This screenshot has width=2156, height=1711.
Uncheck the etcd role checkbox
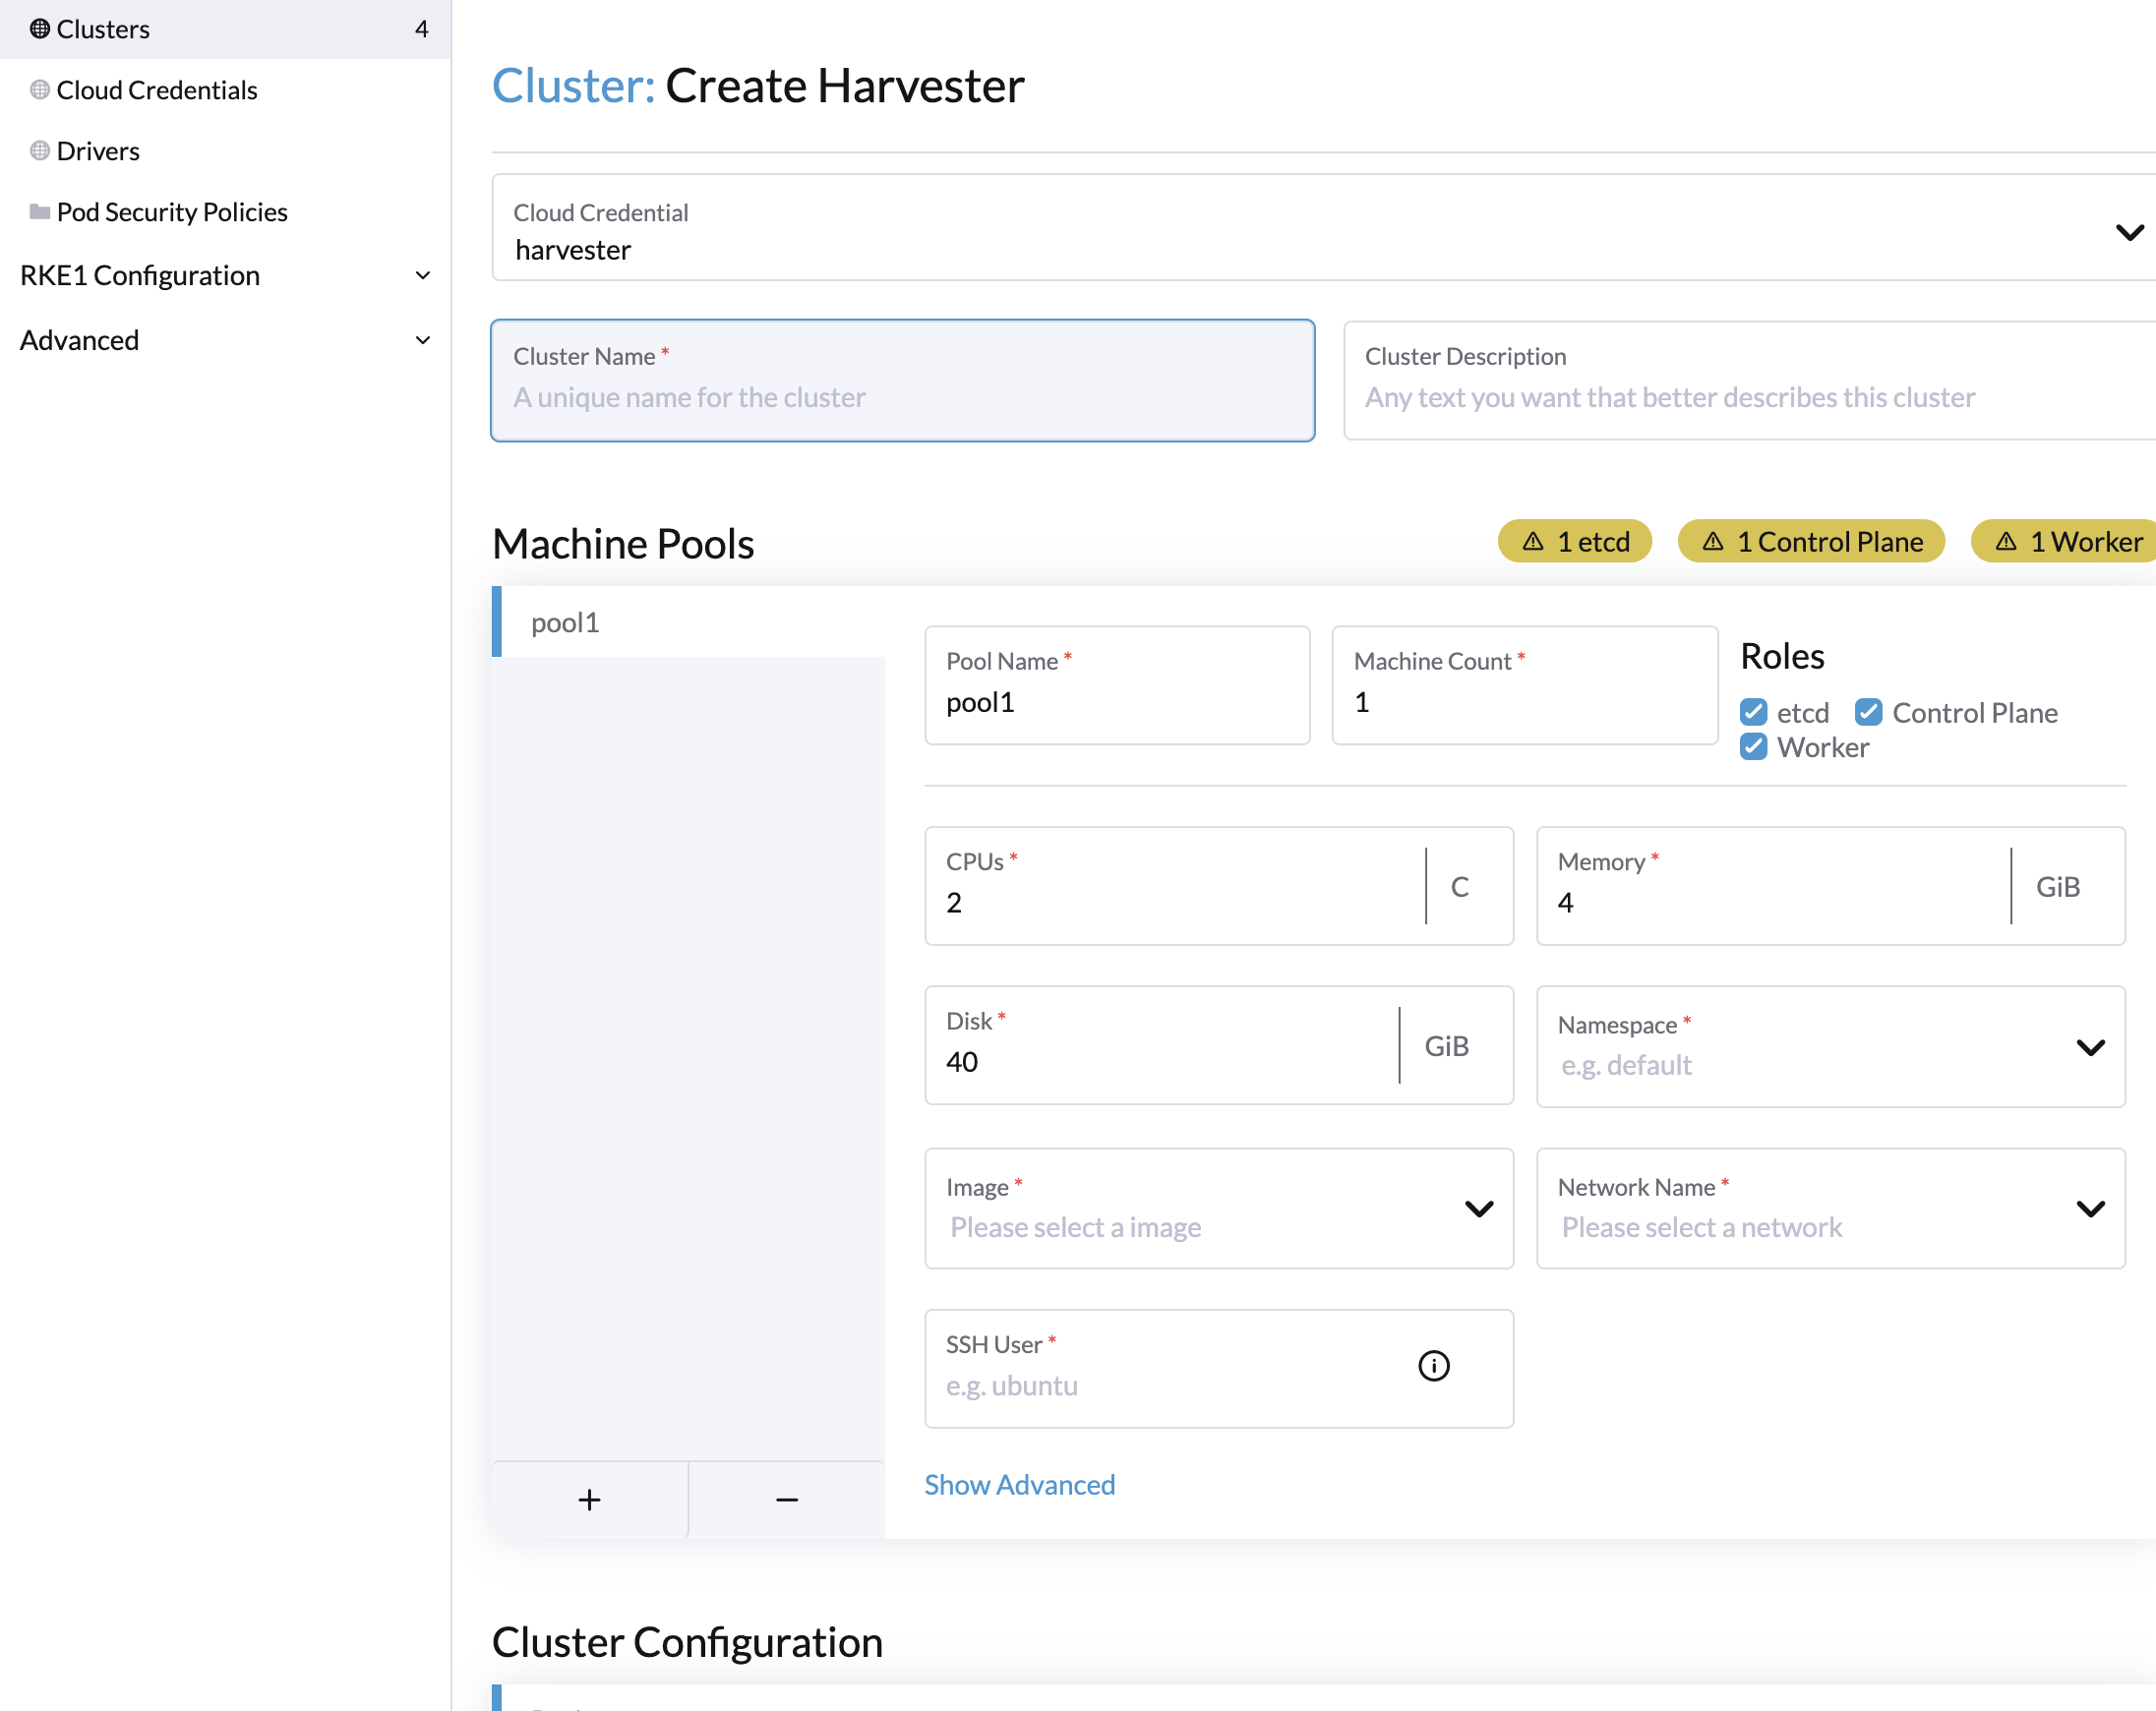pos(1753,712)
